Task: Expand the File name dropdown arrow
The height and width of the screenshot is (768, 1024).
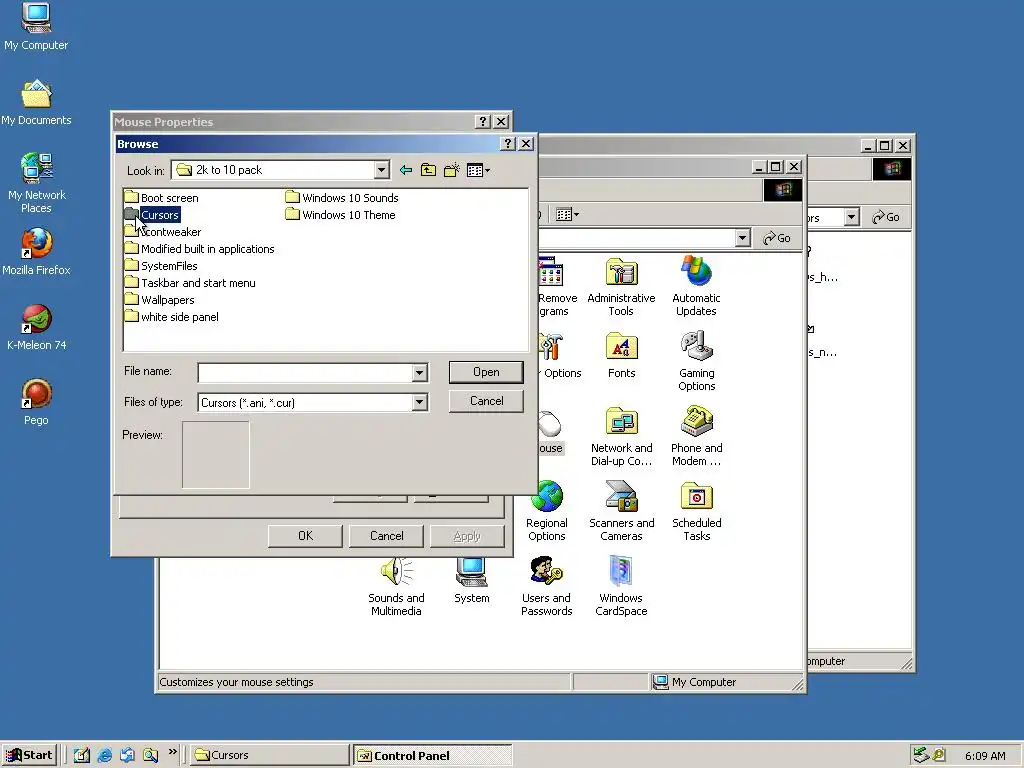Action: coord(420,373)
